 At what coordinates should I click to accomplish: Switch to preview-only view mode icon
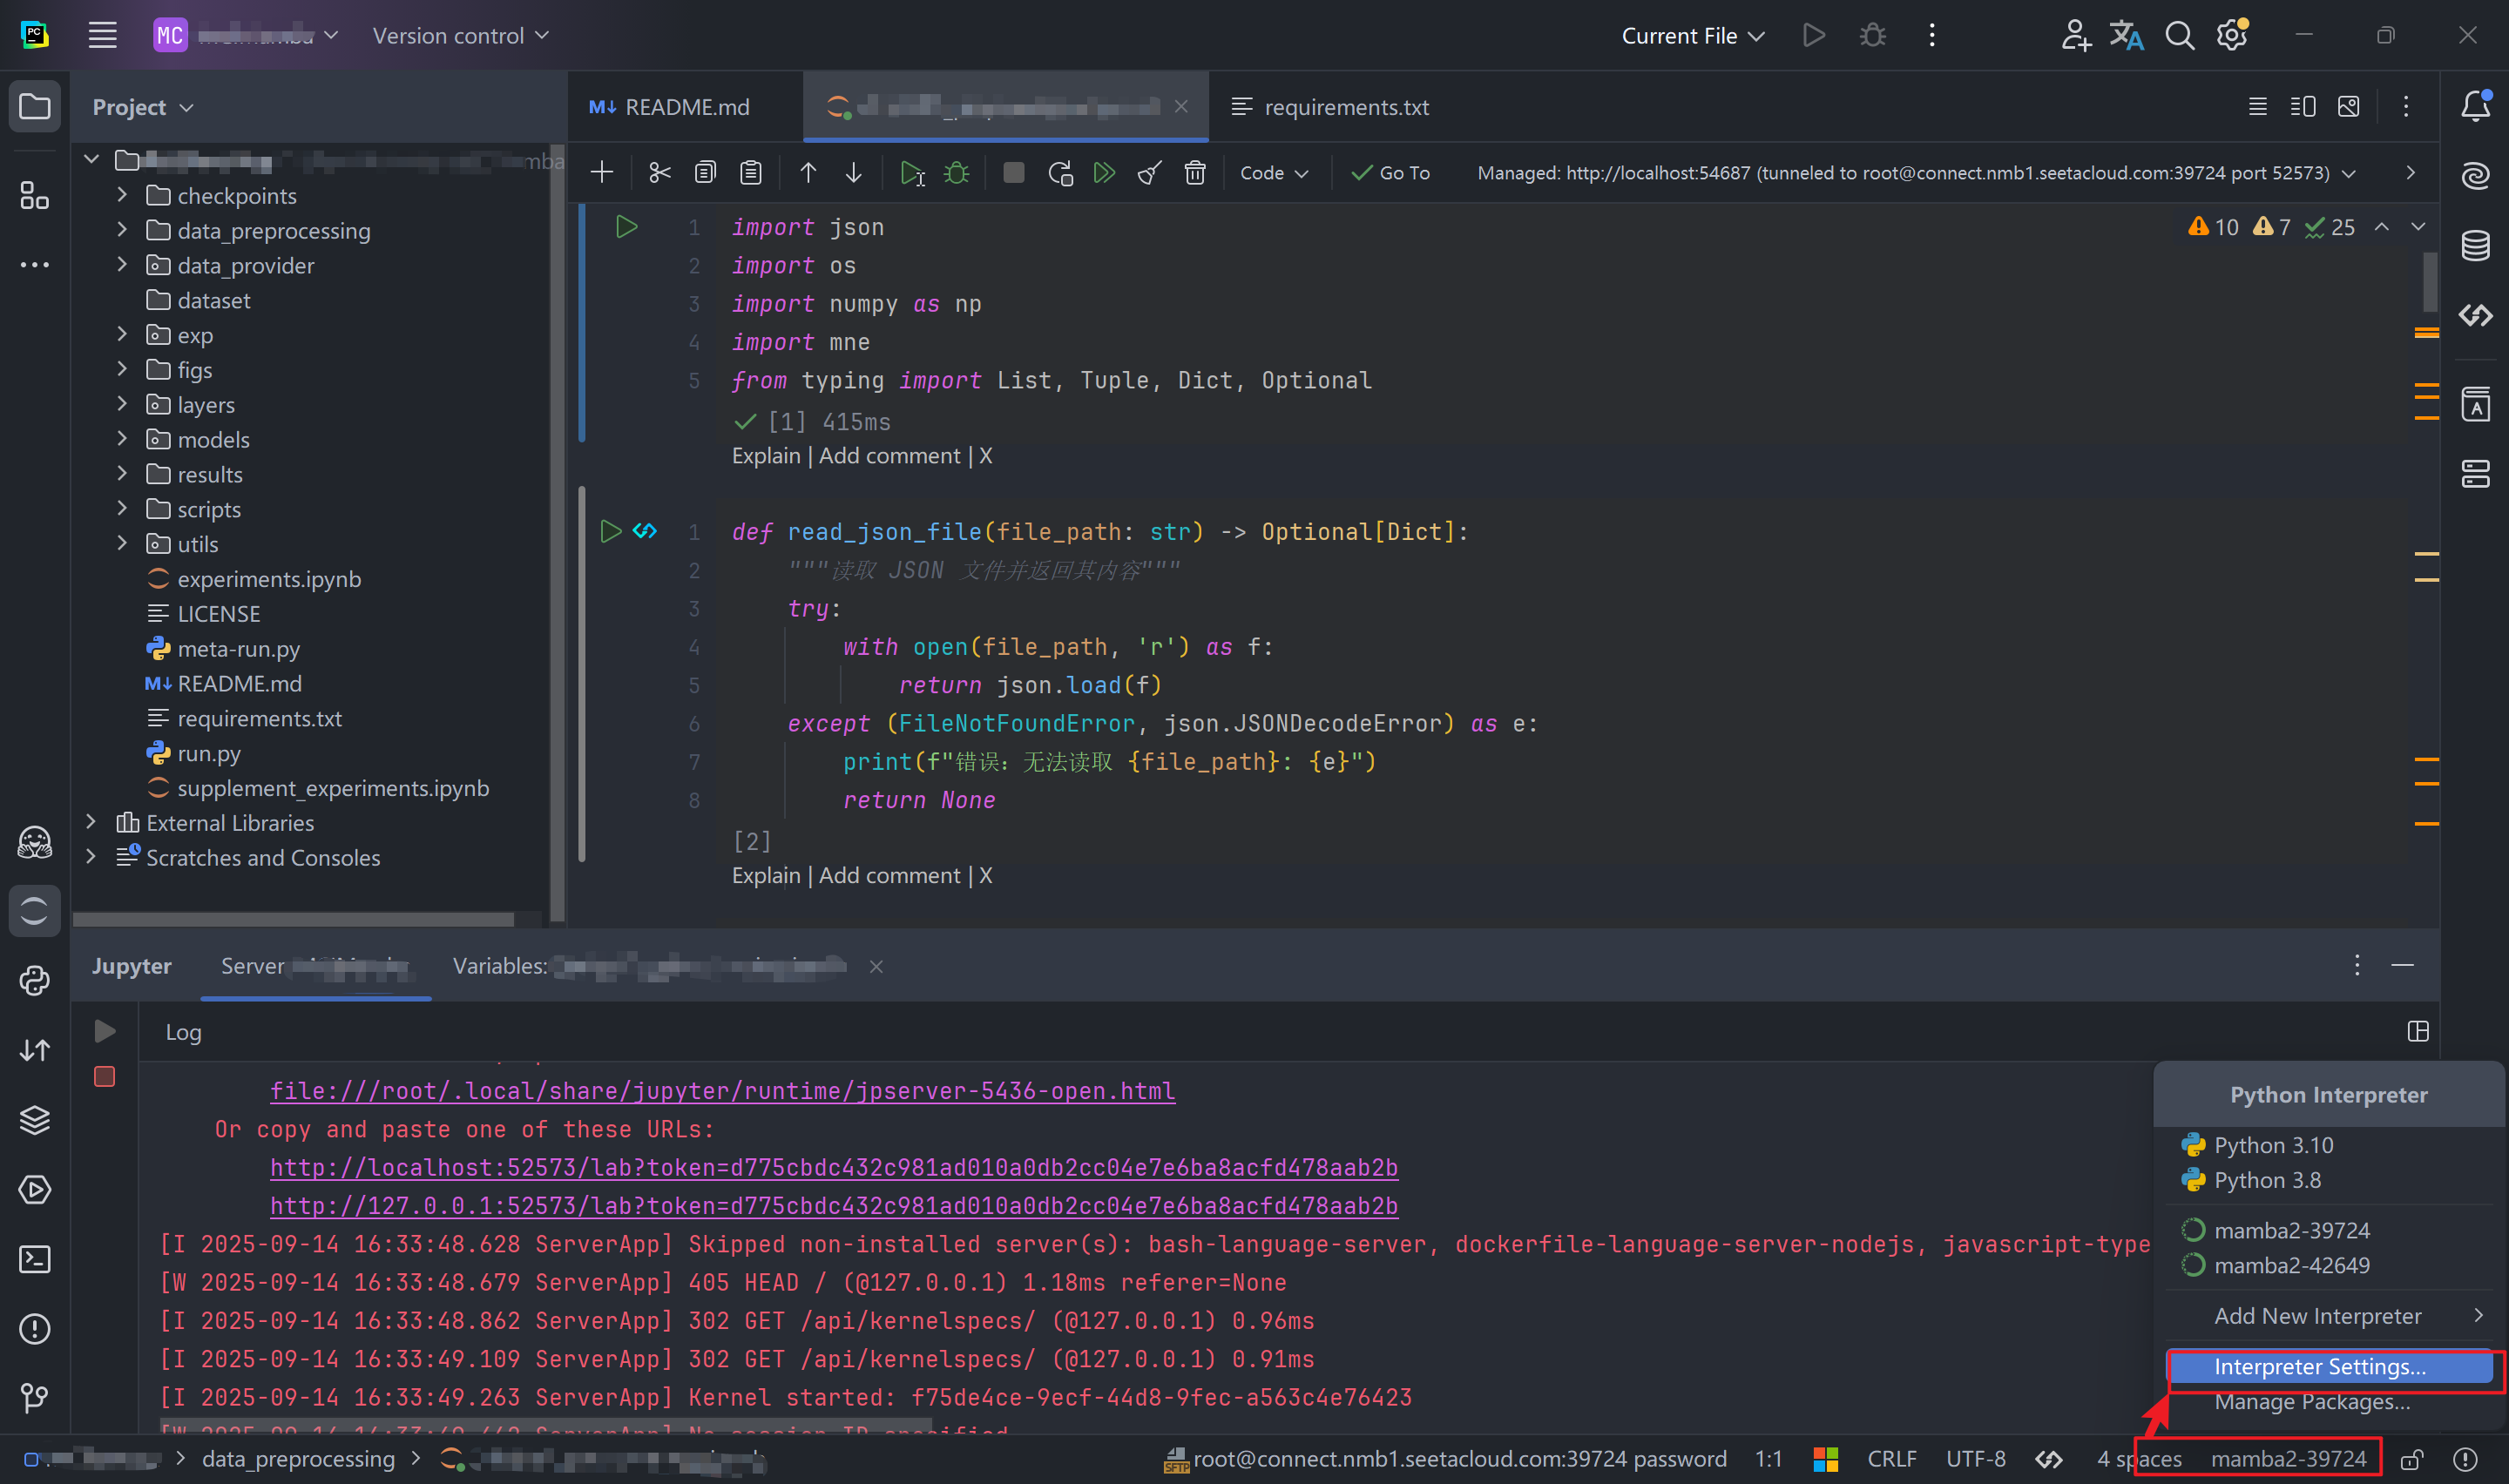coord(2348,106)
